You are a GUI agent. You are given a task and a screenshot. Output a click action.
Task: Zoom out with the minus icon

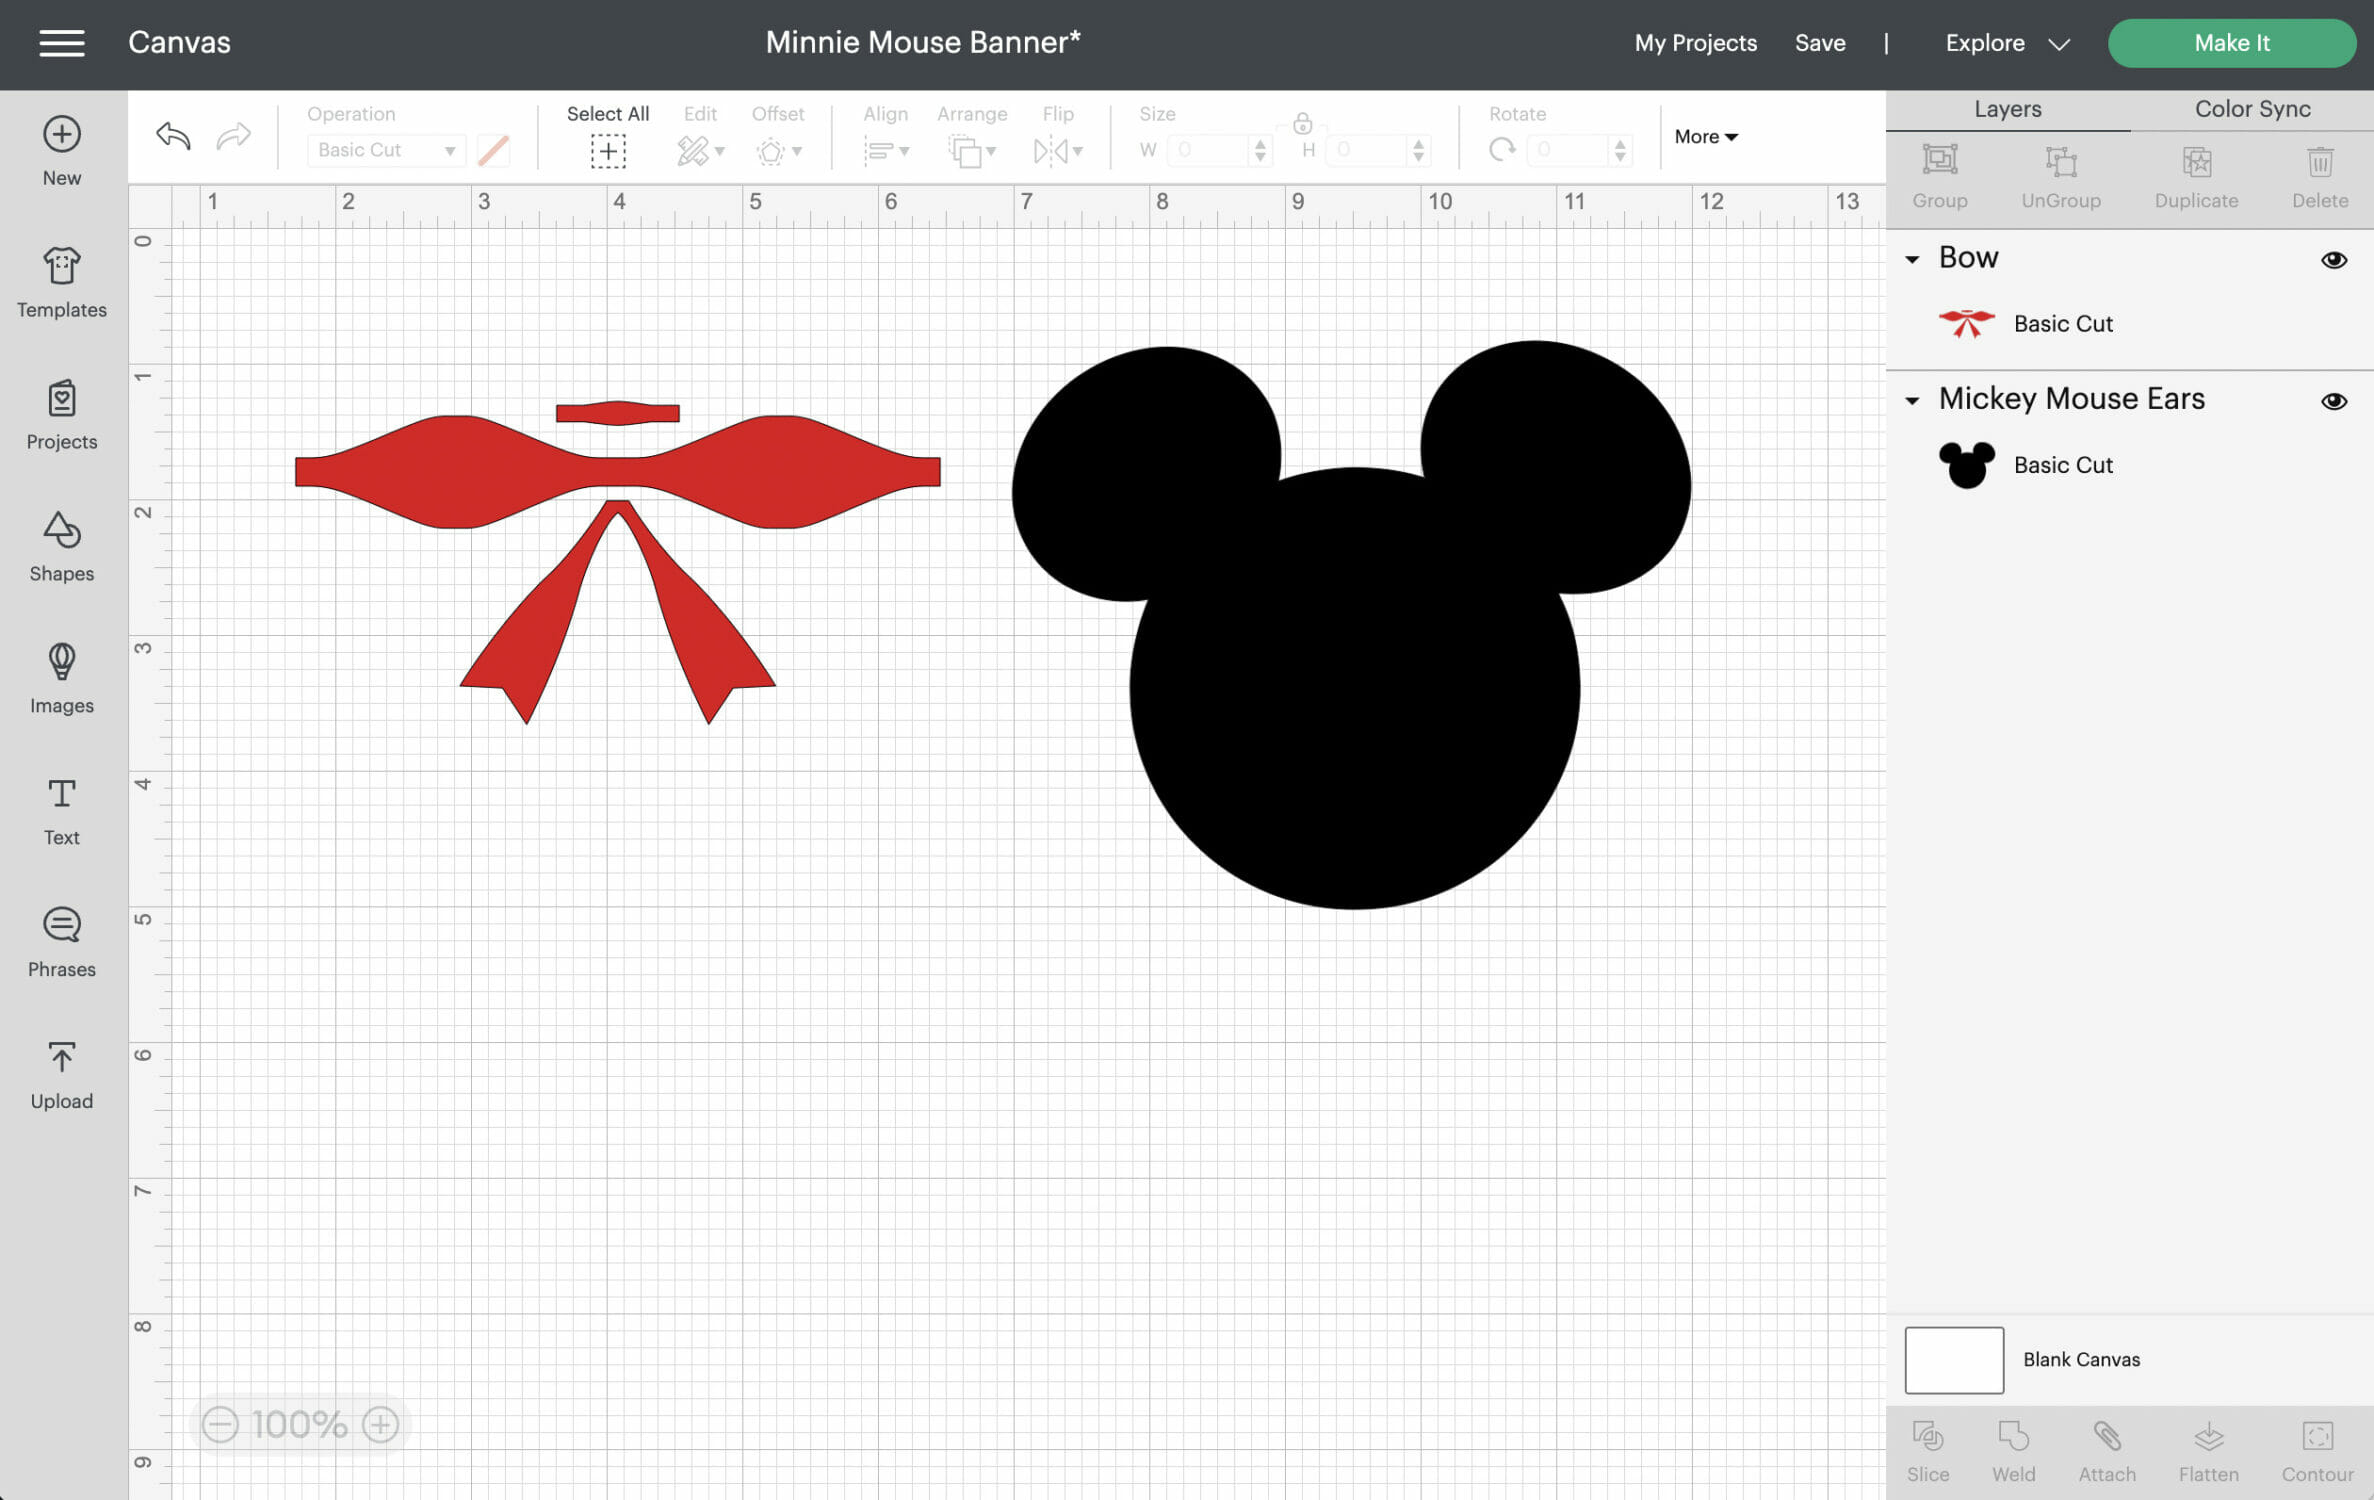(220, 1424)
